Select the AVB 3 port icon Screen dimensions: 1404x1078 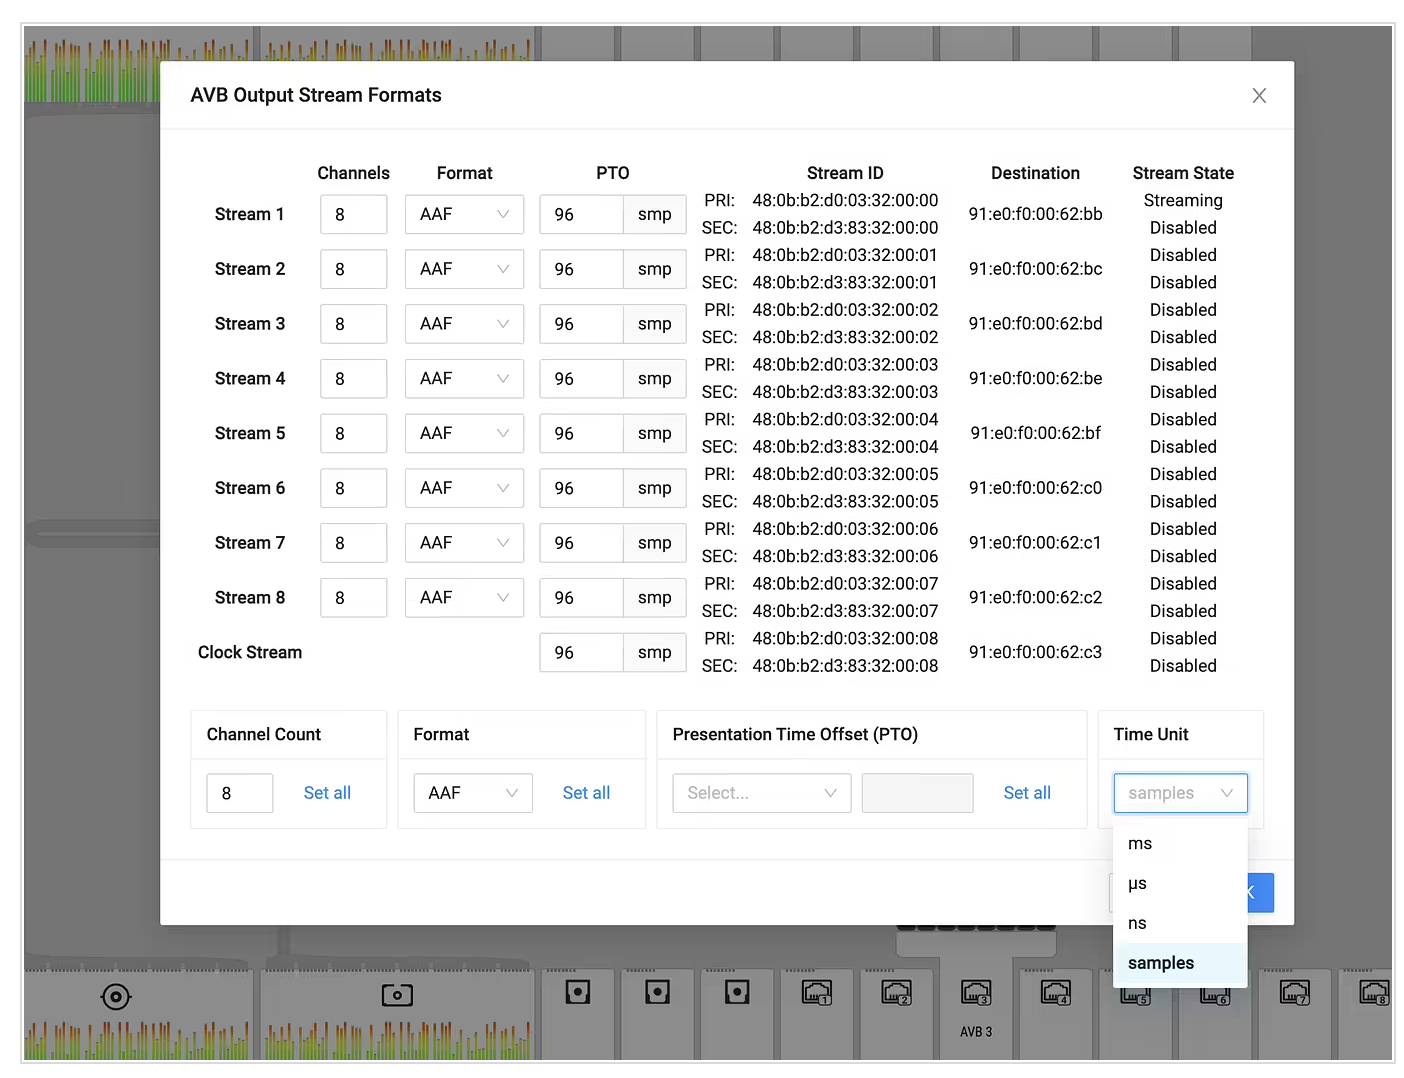976,992
